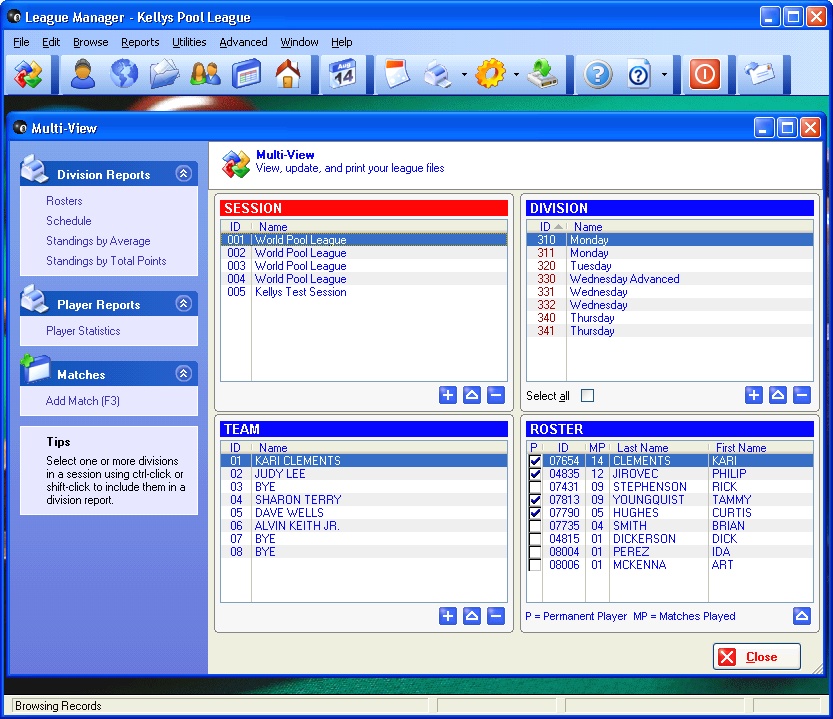Viewport: 833px width, 719px height.
Task: Open the globe icon in toolbar
Action: (x=123, y=75)
